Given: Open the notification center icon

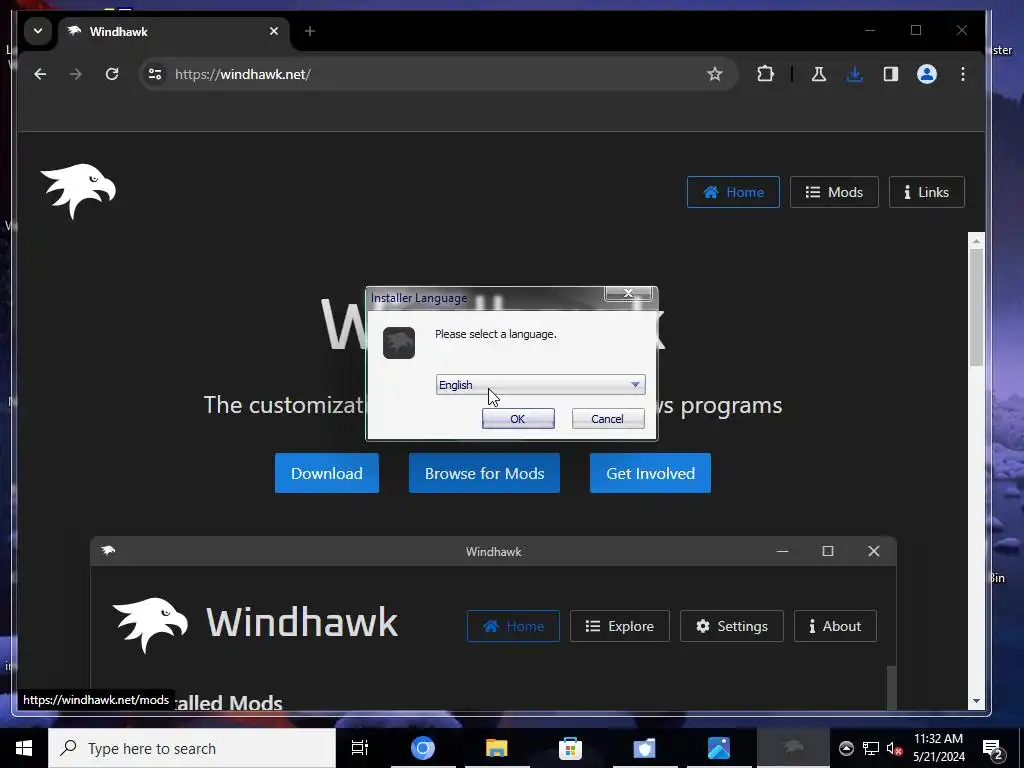Looking at the screenshot, I should pos(993,748).
